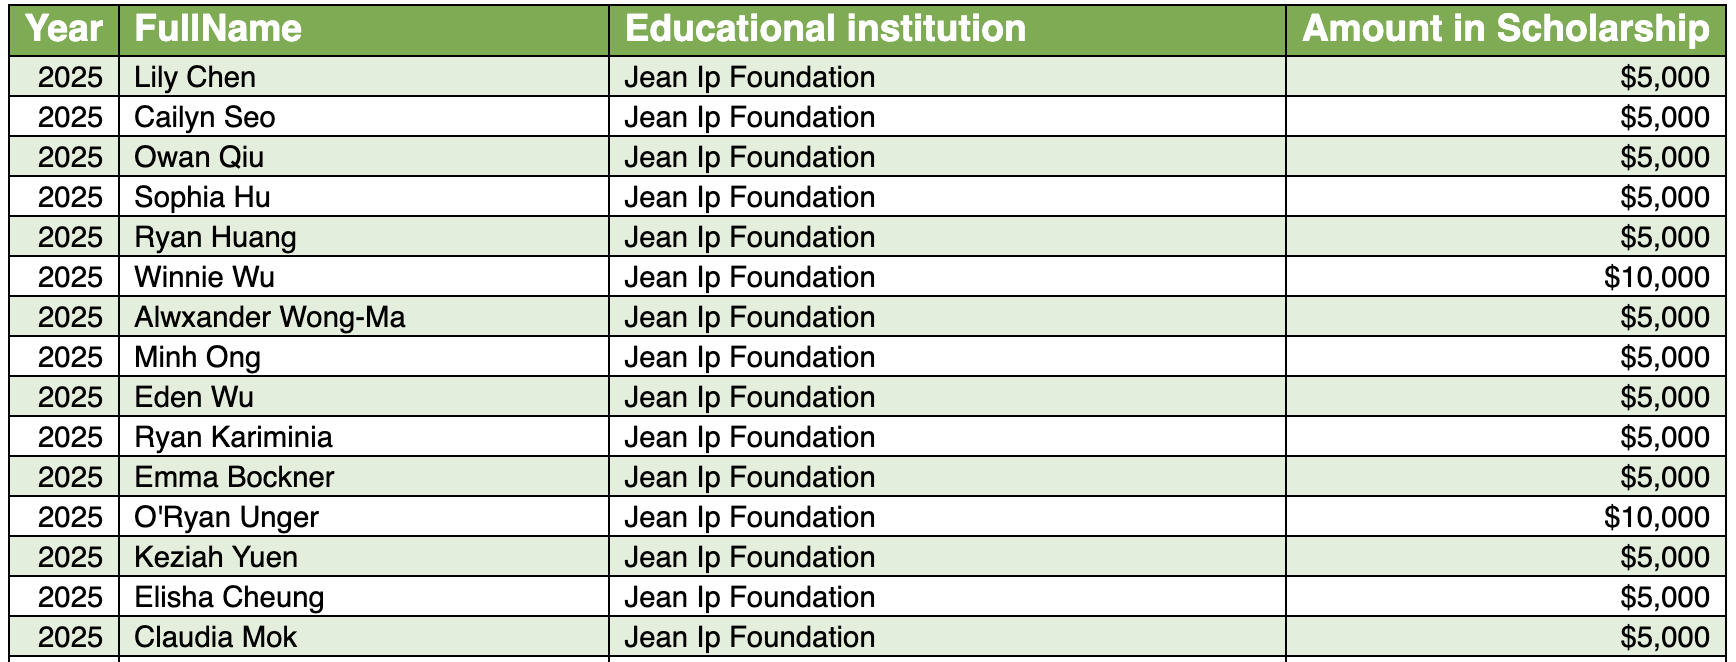Click the FullName column header
1736x662 pixels.
(x=218, y=29)
